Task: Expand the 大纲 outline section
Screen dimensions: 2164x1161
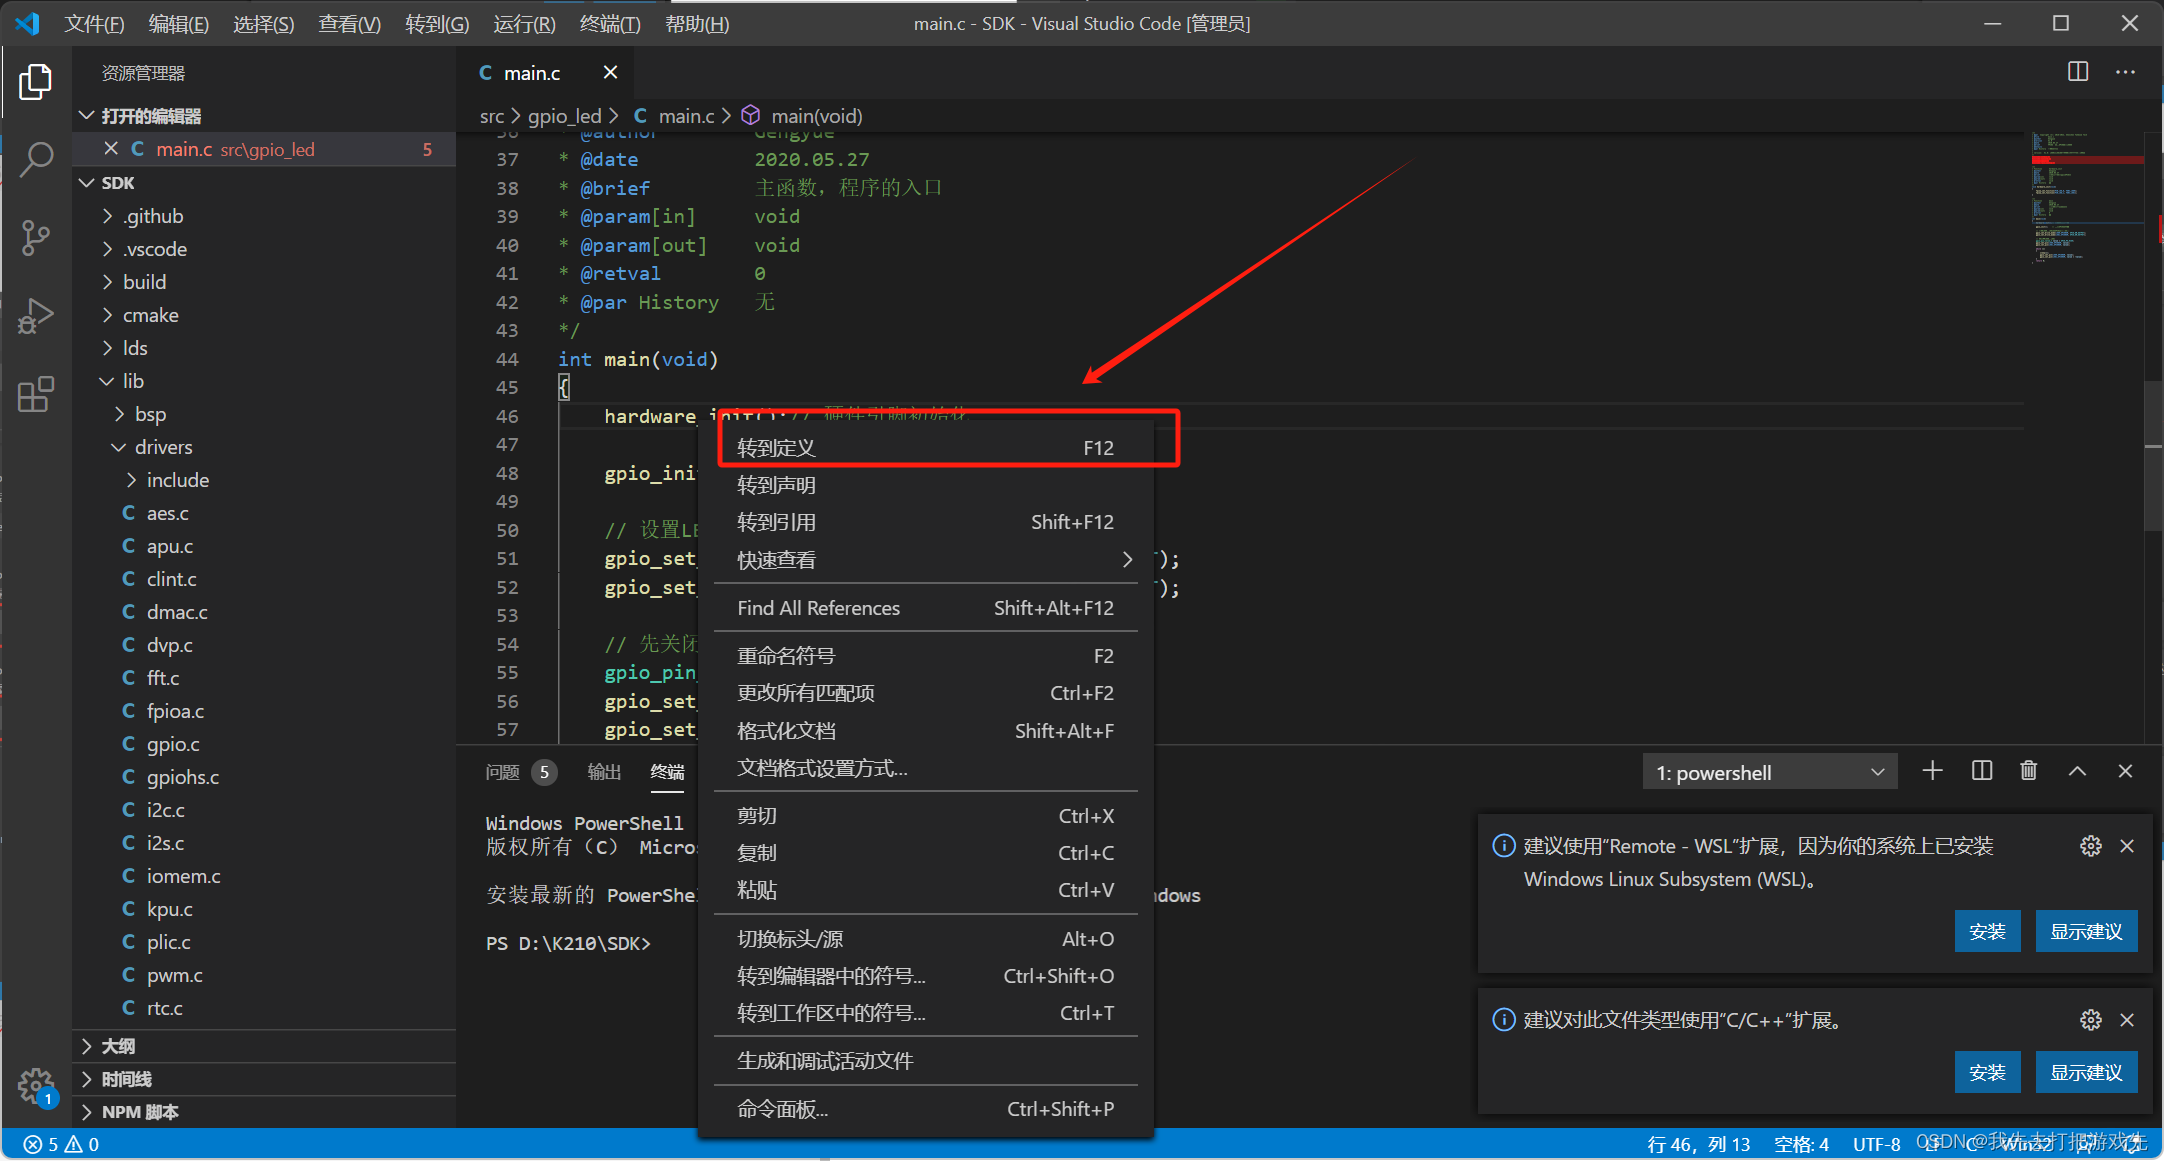Action: click(x=264, y=1046)
